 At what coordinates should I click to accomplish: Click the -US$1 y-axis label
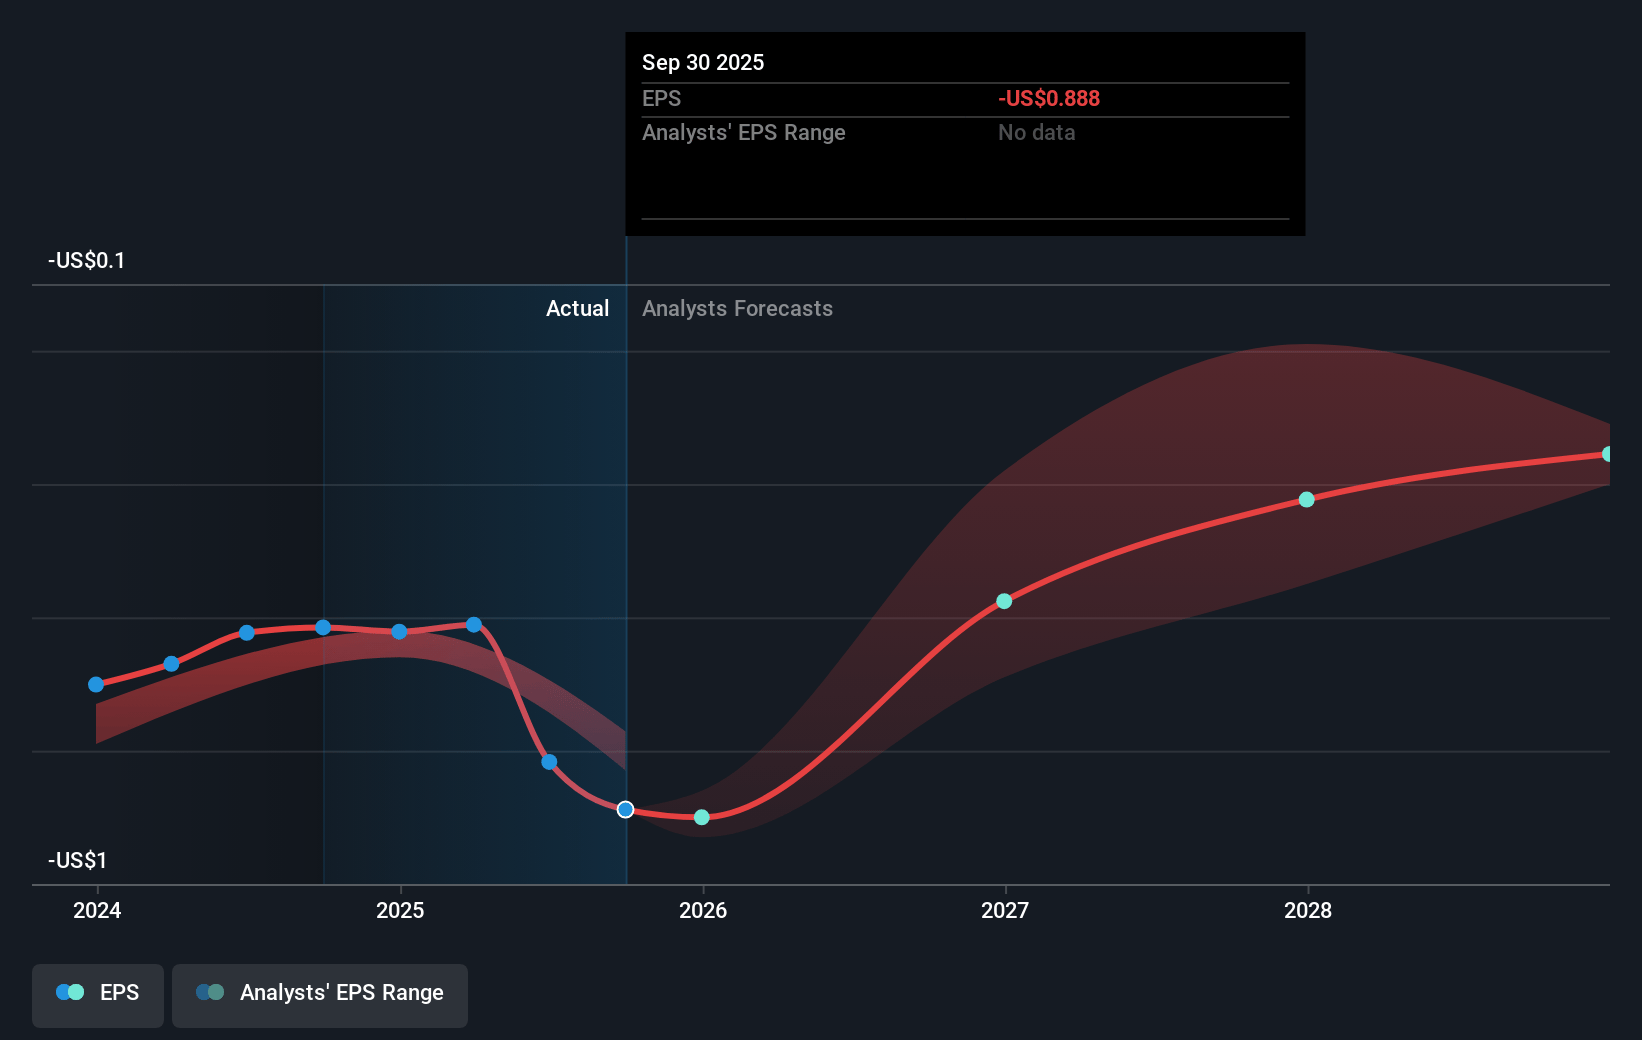(x=77, y=860)
